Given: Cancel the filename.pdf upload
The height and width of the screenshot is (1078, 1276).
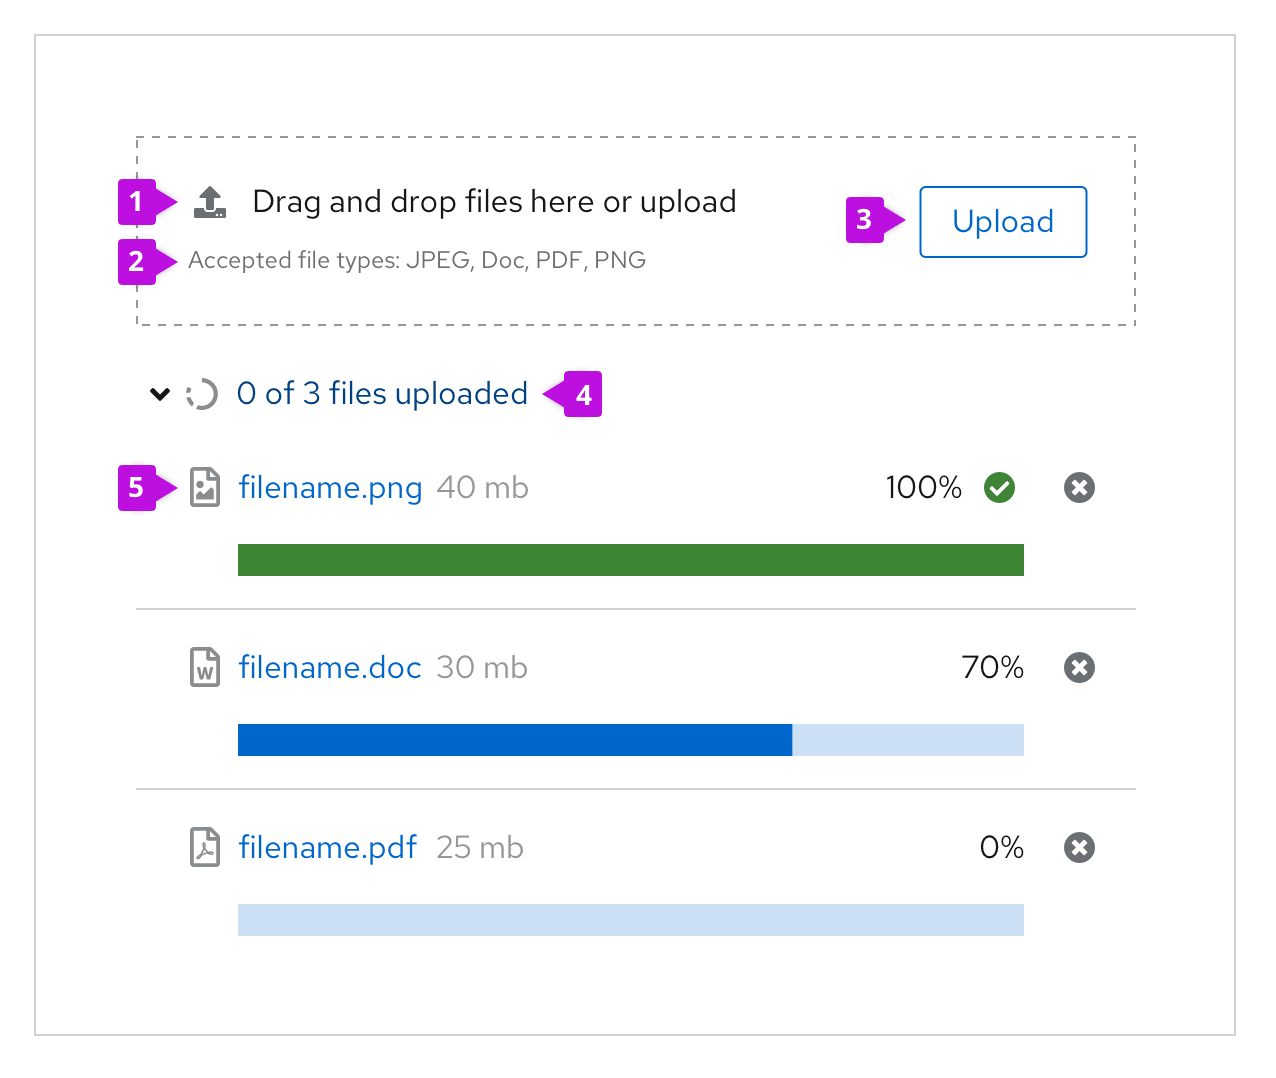Looking at the screenshot, I should pos(1079,847).
